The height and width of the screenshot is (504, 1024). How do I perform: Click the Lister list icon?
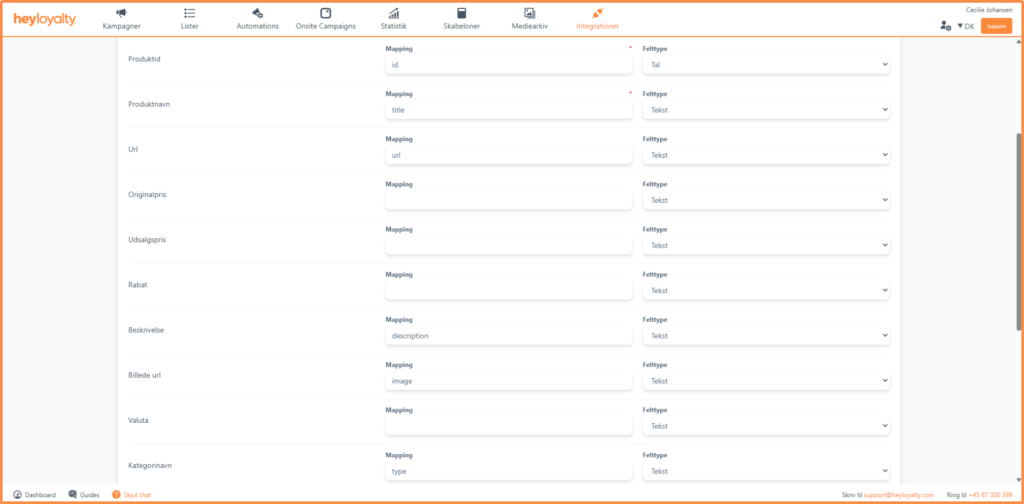tap(189, 13)
